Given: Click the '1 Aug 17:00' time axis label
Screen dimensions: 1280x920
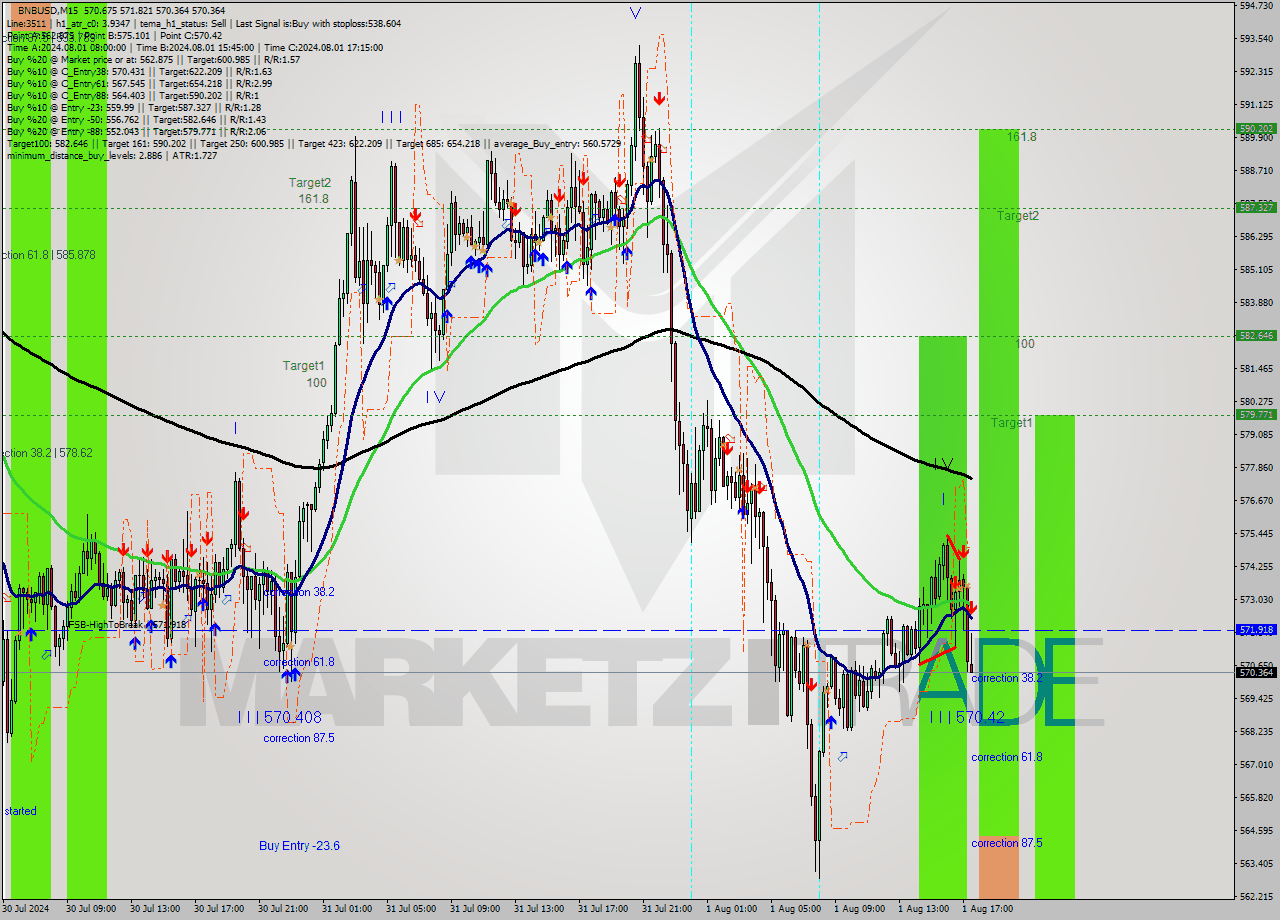Looking at the screenshot, I should [x=987, y=909].
